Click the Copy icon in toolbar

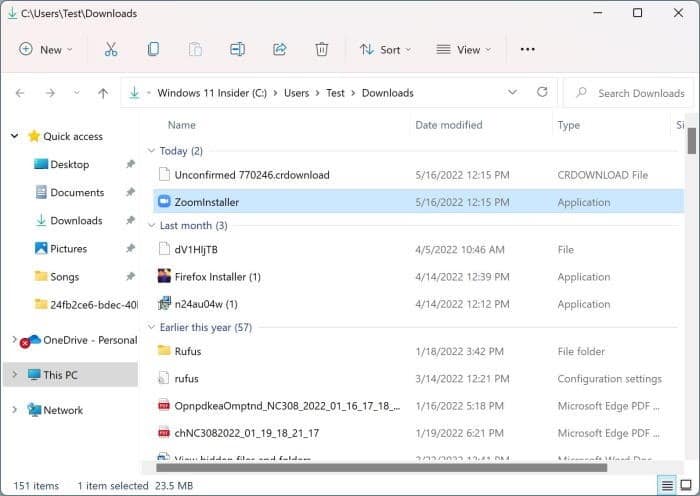(153, 49)
